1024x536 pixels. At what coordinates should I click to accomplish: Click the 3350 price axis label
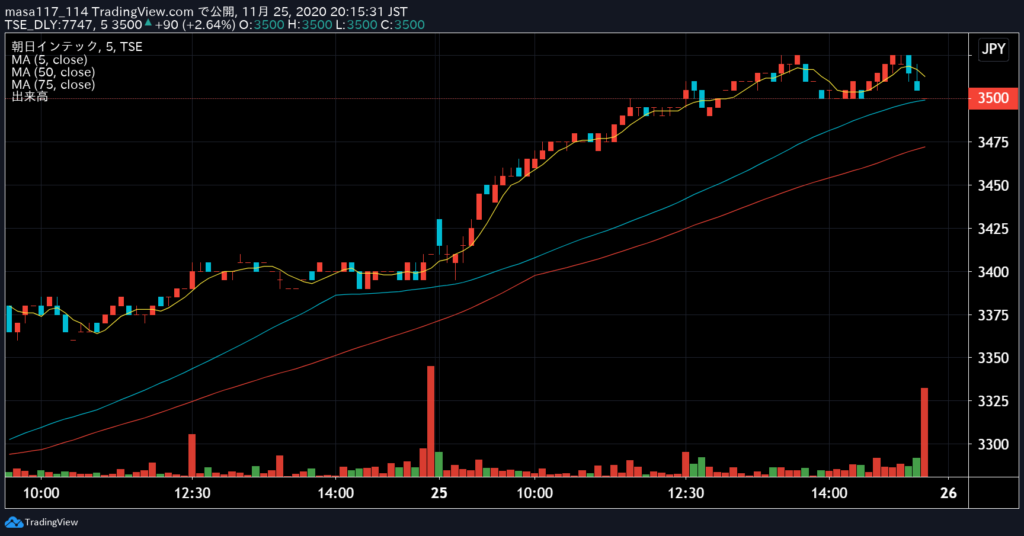click(x=993, y=358)
